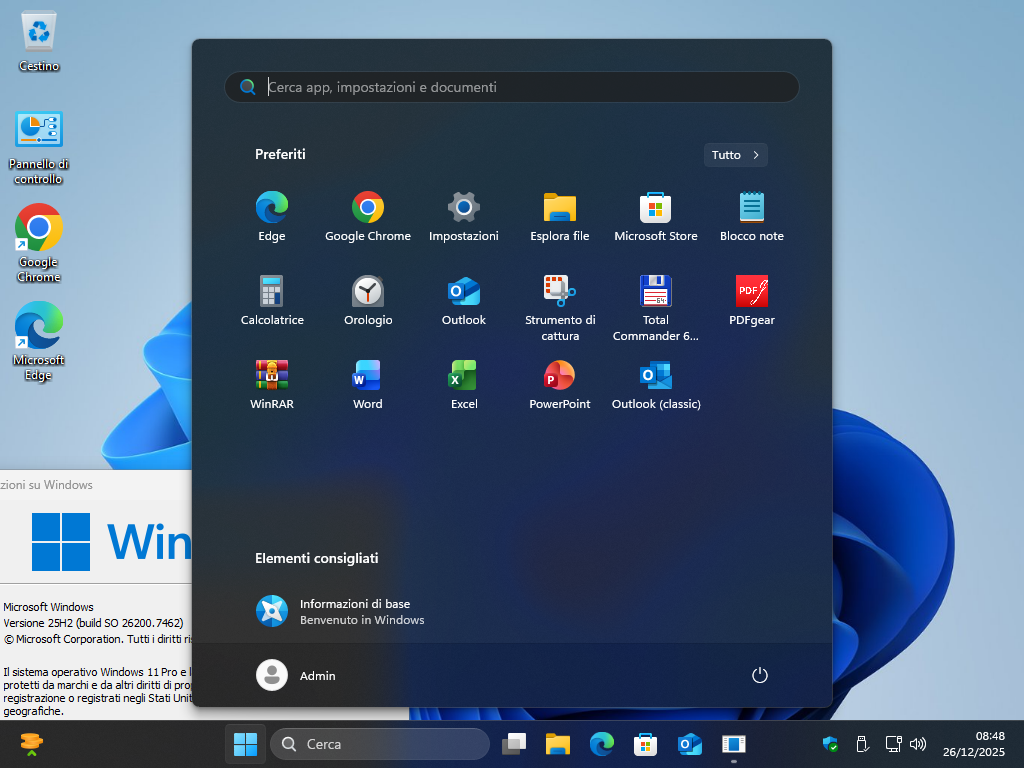Launch Orologio clock app
The width and height of the screenshot is (1024, 768).
[x=368, y=300]
